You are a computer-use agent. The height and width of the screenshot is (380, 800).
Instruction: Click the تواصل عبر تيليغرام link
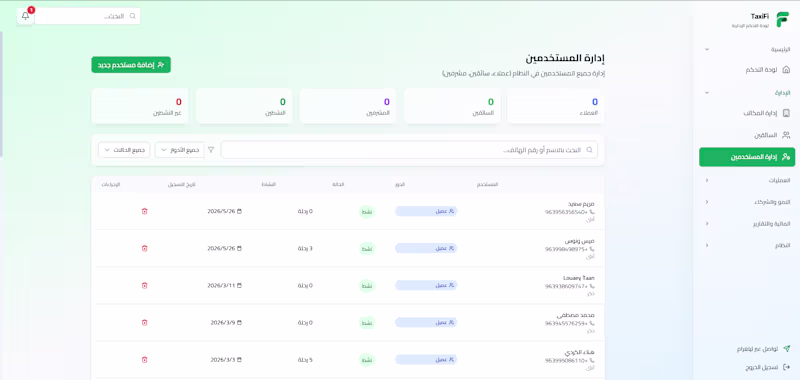click(764, 349)
